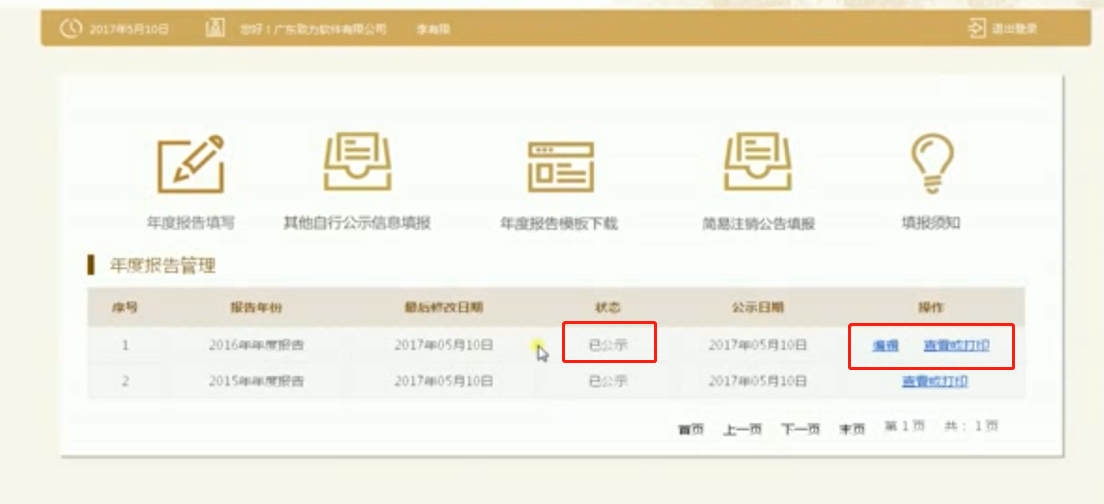Click the building icon beside the company name
1104x504 pixels.
215,29
